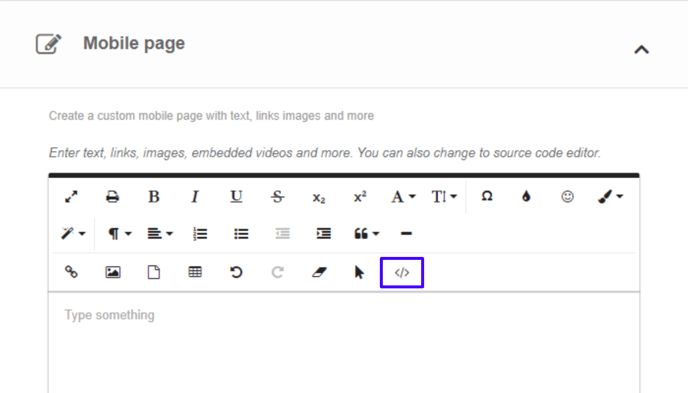Screen dimensions: 688x393
Task: Apply strikethrough formatting
Action: 277,196
